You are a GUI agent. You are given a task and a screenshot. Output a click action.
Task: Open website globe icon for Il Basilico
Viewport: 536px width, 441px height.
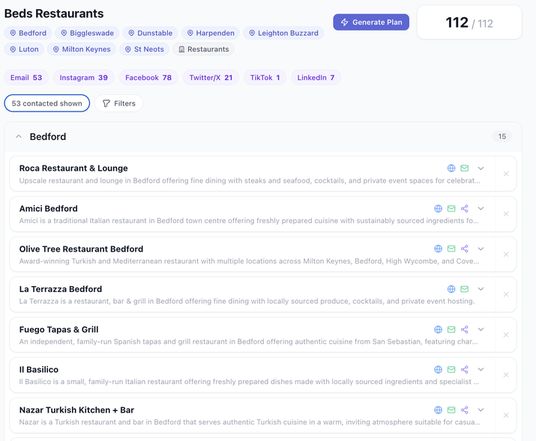pyautogui.click(x=438, y=369)
